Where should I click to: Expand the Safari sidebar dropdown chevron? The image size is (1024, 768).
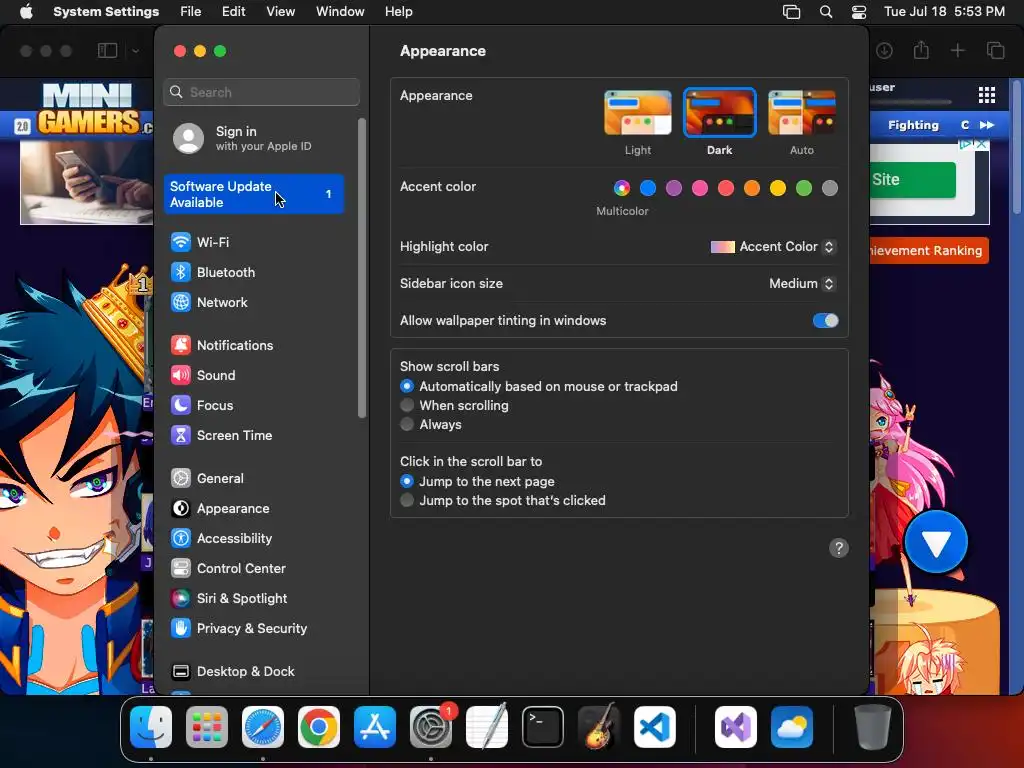point(135,50)
